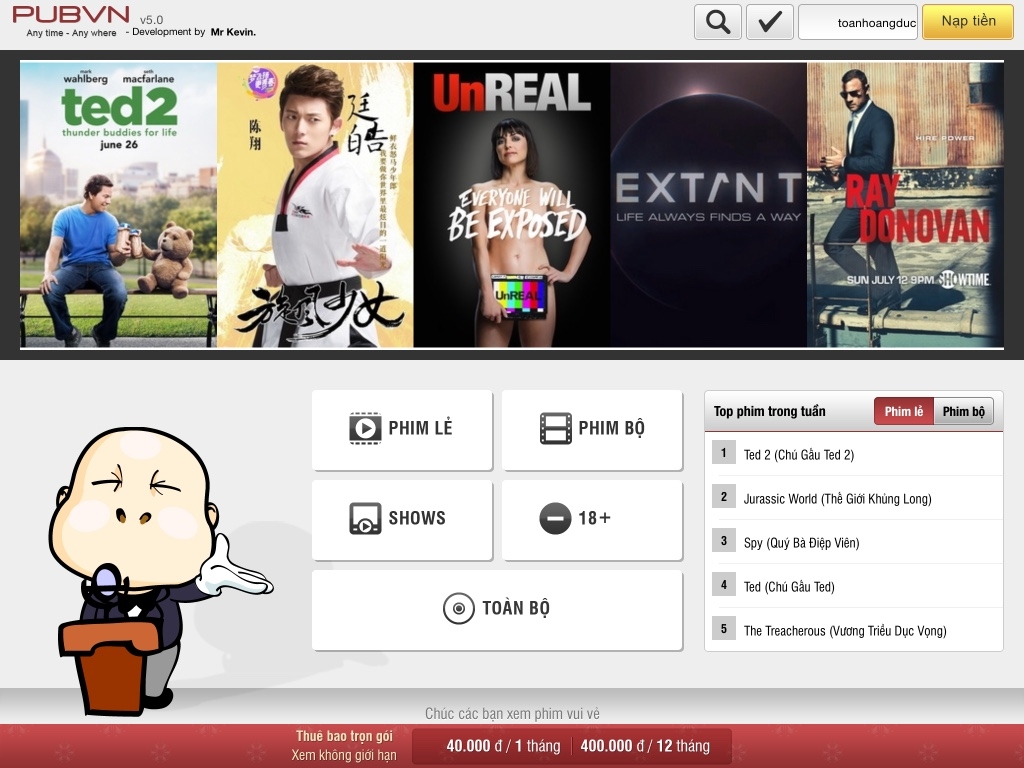The width and height of the screenshot is (1024, 768).
Task: Click the Nạp tiền button
Action: 968,22
